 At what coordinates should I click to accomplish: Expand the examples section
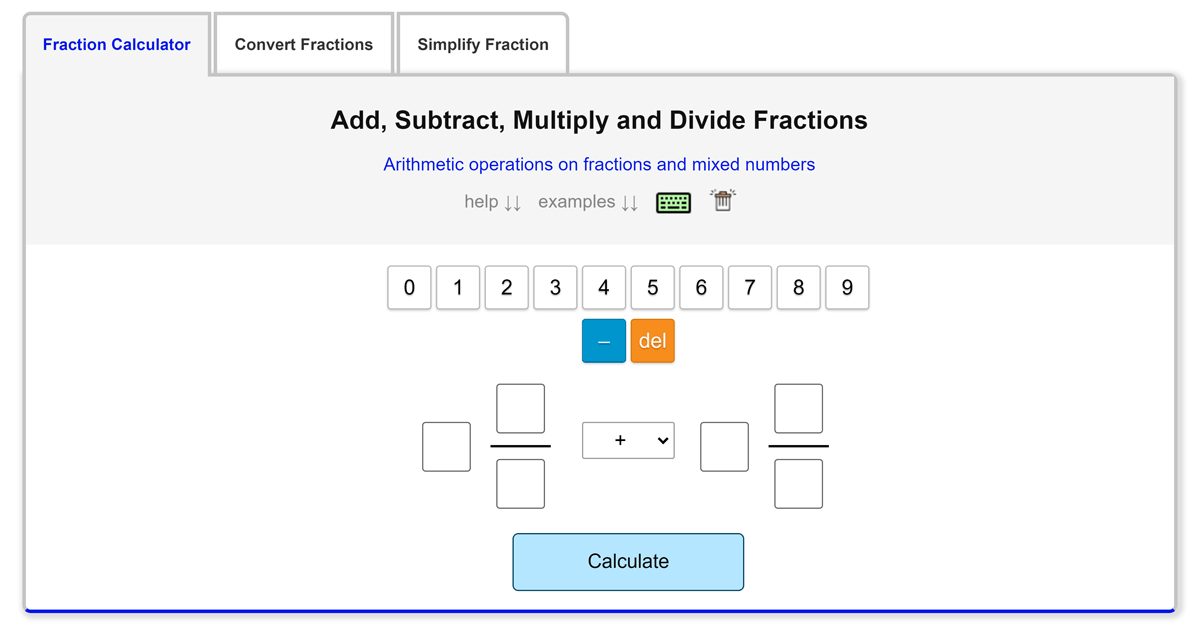click(587, 202)
